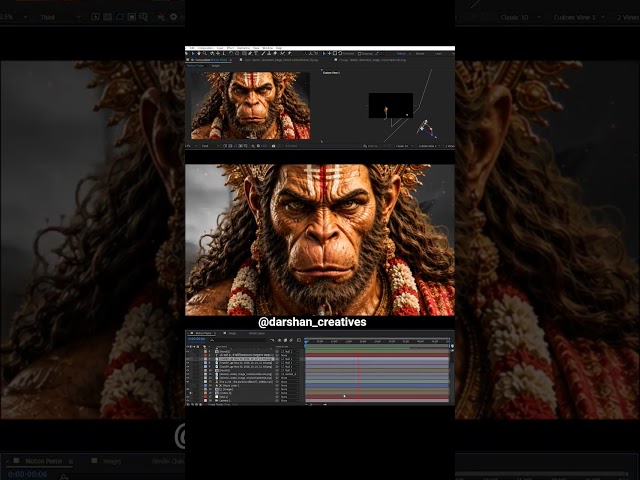Select the Clone Stamp tool
Viewport: 640px width, 480px height.
click(x=269, y=53)
